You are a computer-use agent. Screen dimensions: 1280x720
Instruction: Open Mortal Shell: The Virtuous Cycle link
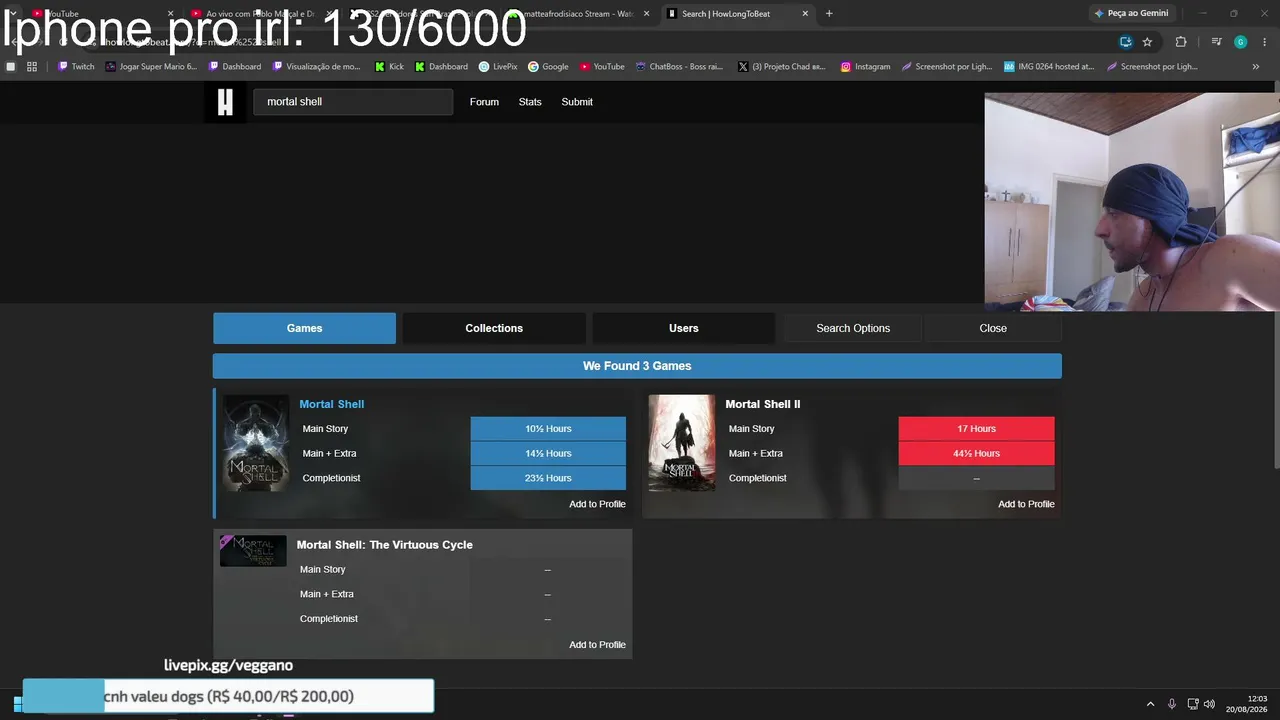tap(384, 545)
